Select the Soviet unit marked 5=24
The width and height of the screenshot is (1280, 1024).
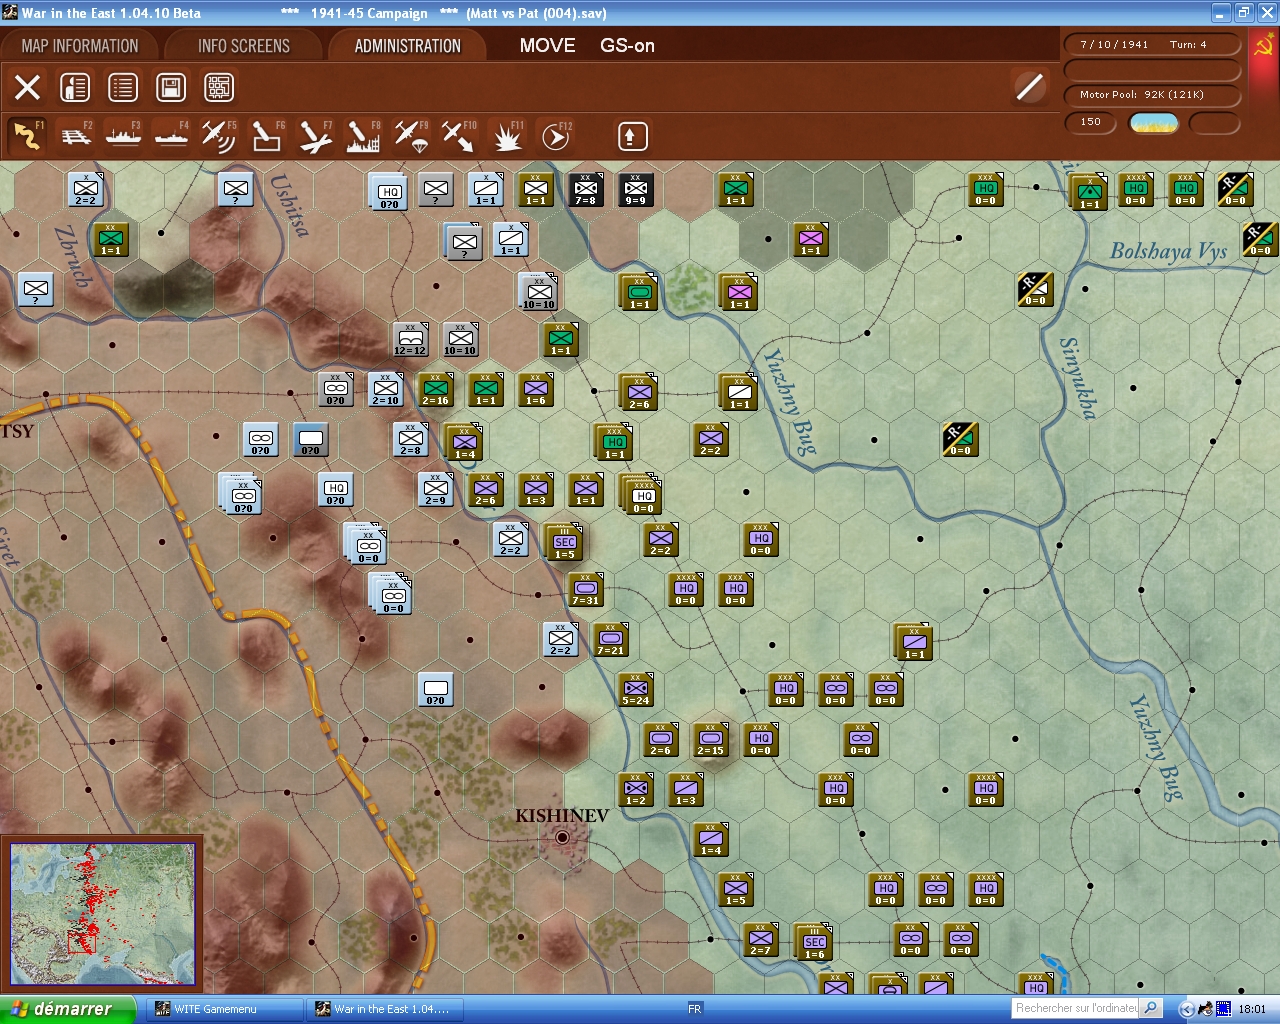636,690
